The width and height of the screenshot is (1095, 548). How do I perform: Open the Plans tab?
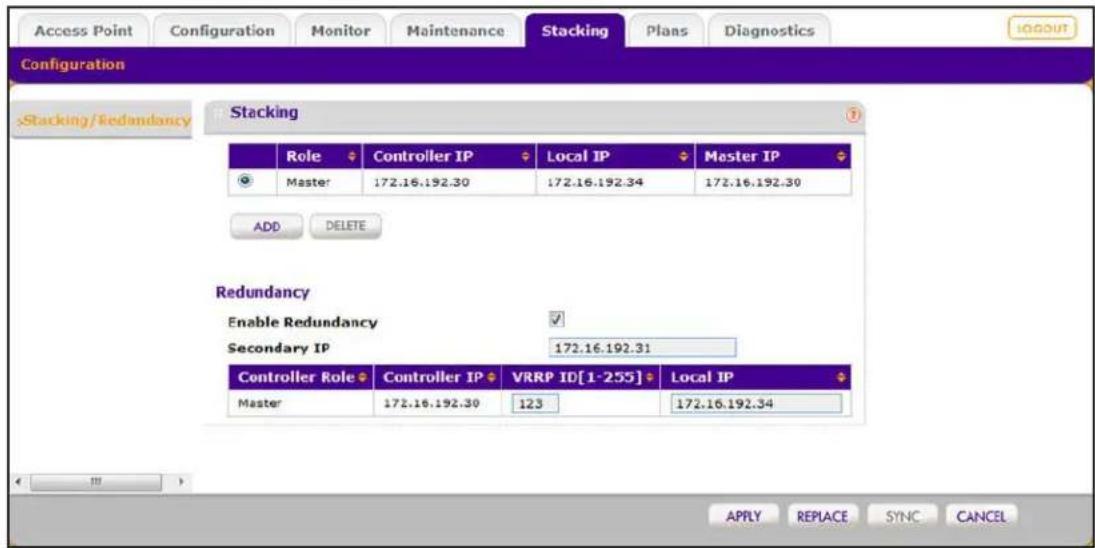pos(667,31)
